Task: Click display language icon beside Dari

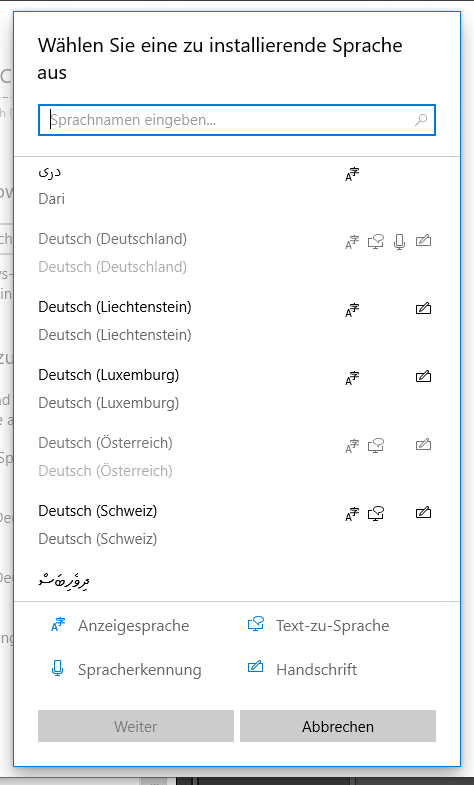Action: pos(352,174)
